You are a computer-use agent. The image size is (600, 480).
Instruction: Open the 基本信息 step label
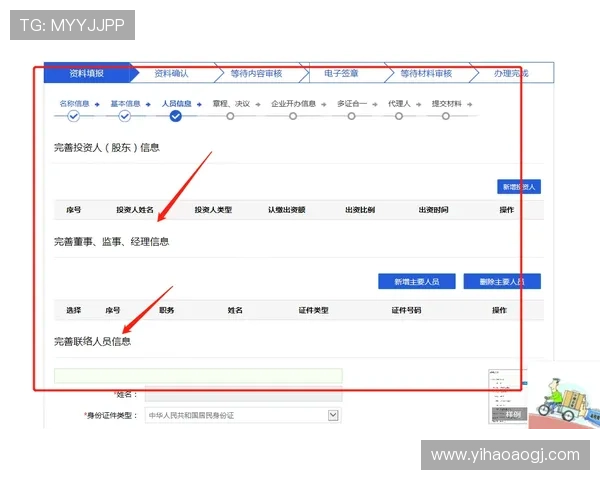pyautogui.click(x=125, y=103)
